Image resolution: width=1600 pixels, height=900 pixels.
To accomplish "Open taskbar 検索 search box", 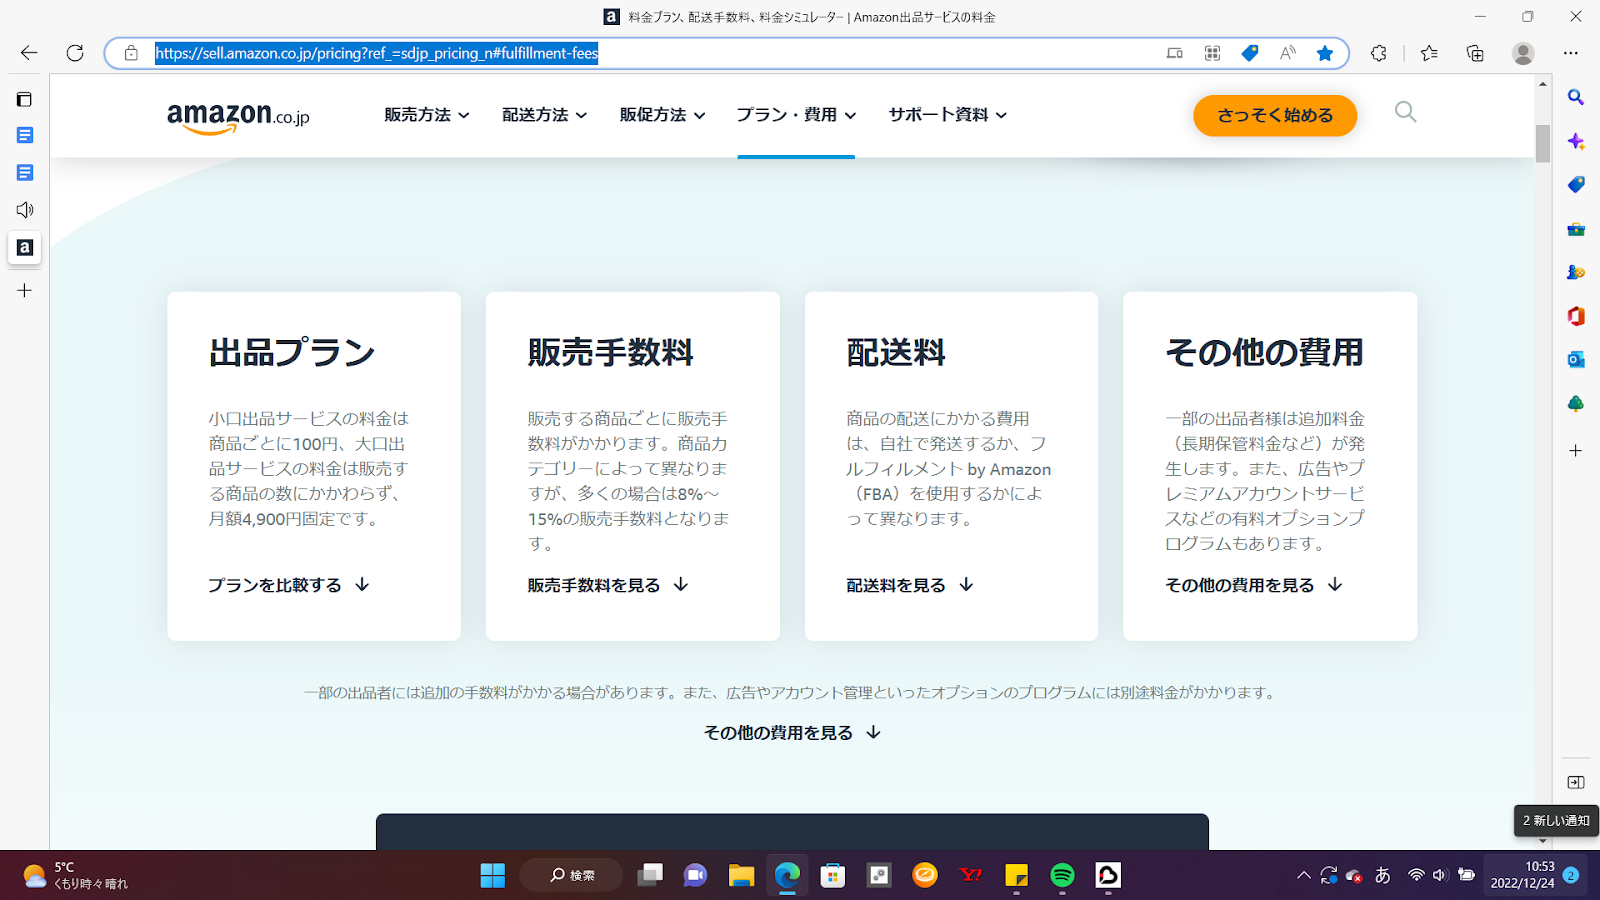I will point(571,875).
